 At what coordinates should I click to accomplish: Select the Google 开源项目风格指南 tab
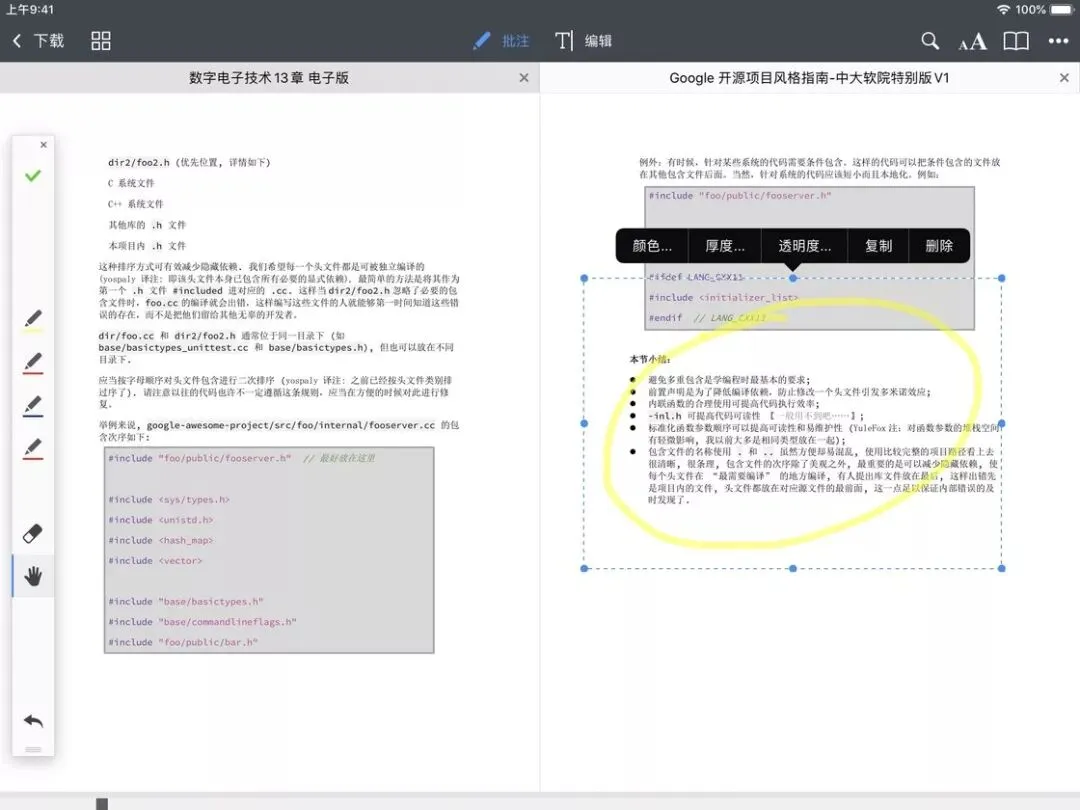tap(809, 78)
